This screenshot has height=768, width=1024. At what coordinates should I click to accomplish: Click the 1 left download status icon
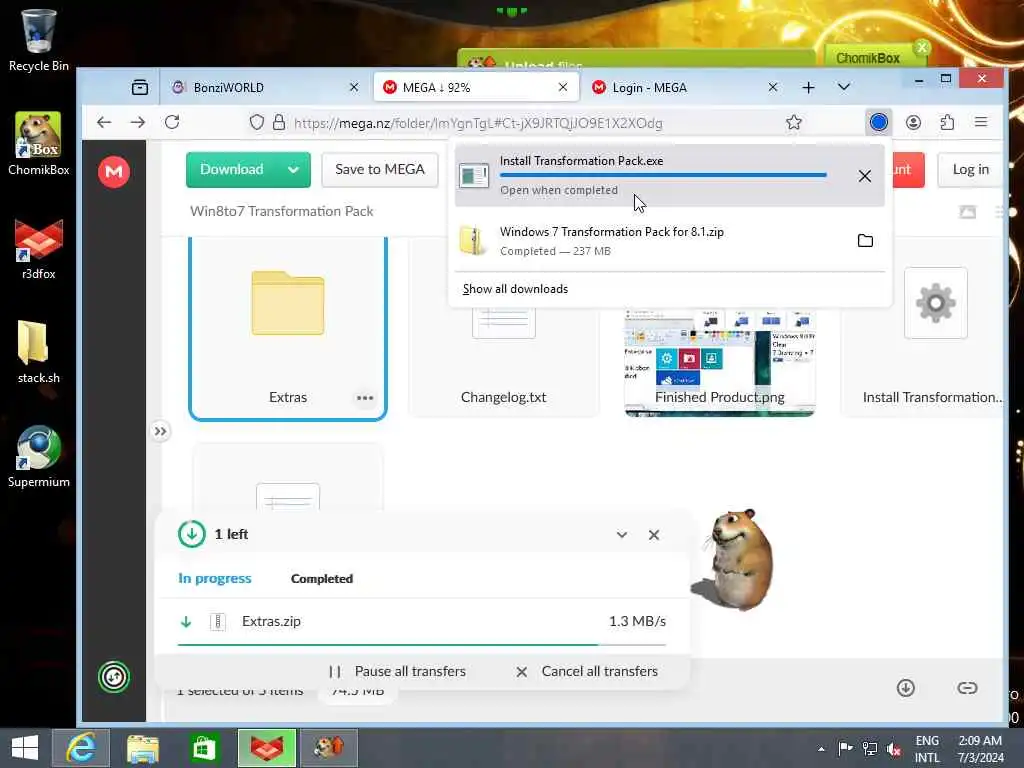(191, 534)
